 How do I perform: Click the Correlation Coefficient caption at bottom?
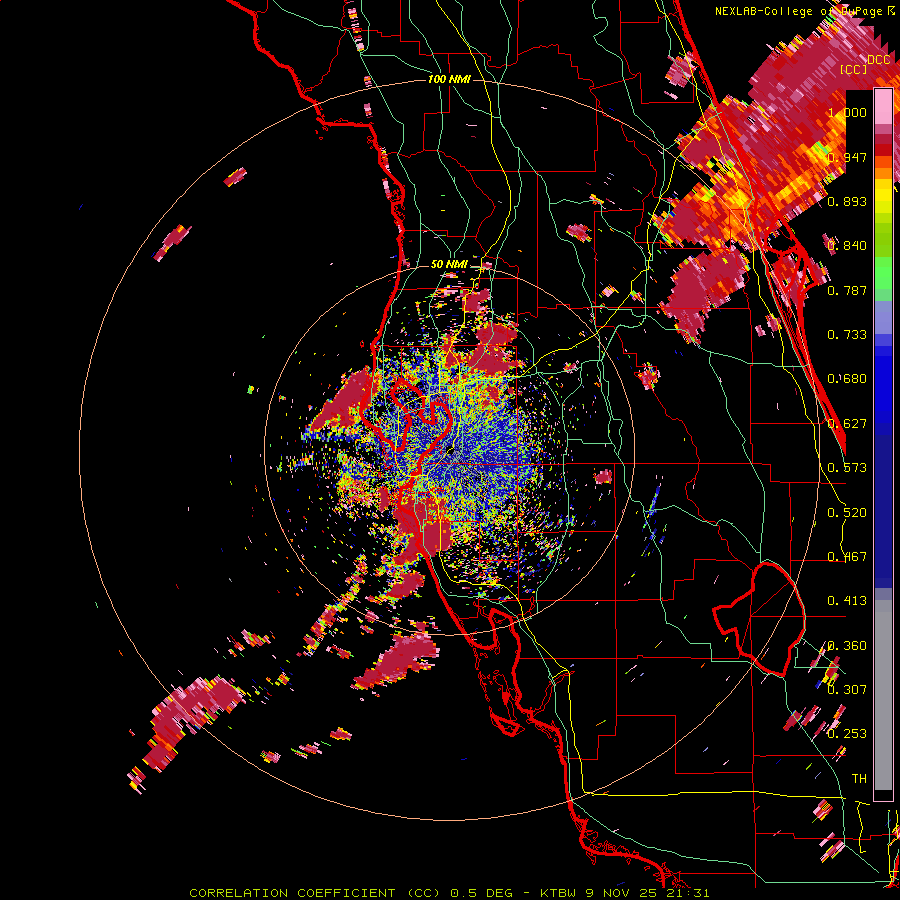(449, 893)
